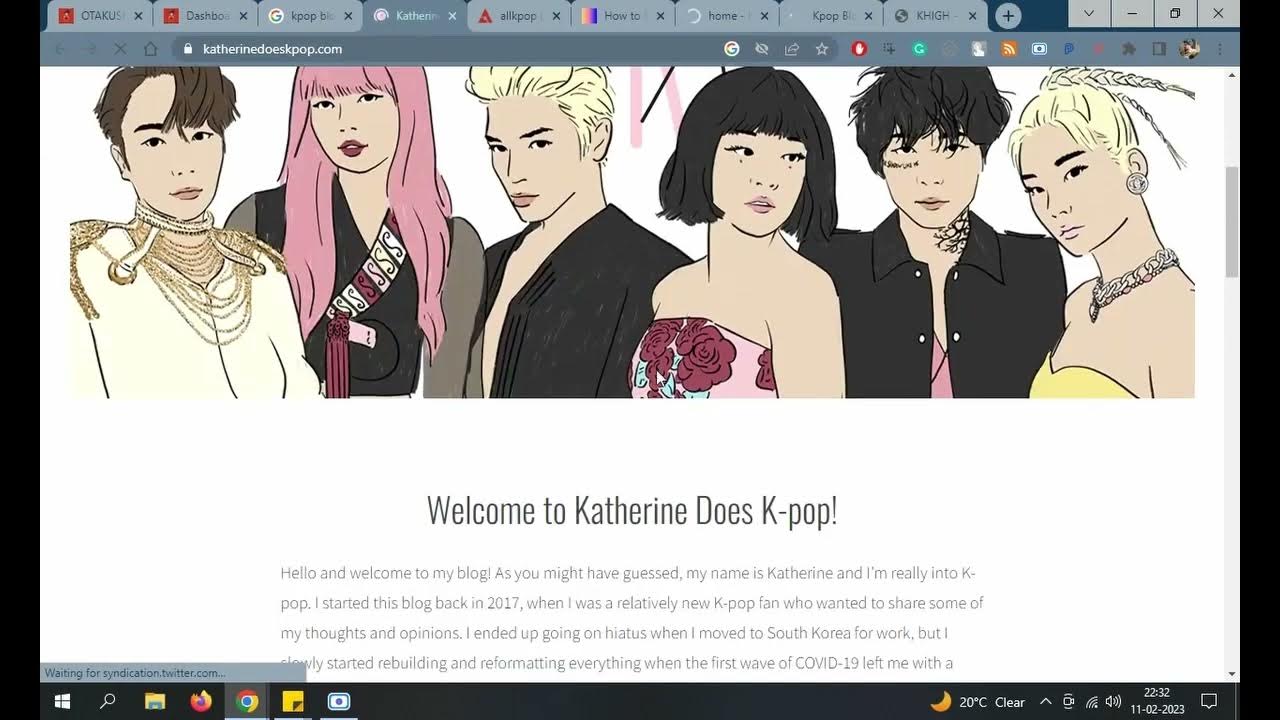
Task: Select the Google G icon in the toolbar
Action: [x=731, y=48]
